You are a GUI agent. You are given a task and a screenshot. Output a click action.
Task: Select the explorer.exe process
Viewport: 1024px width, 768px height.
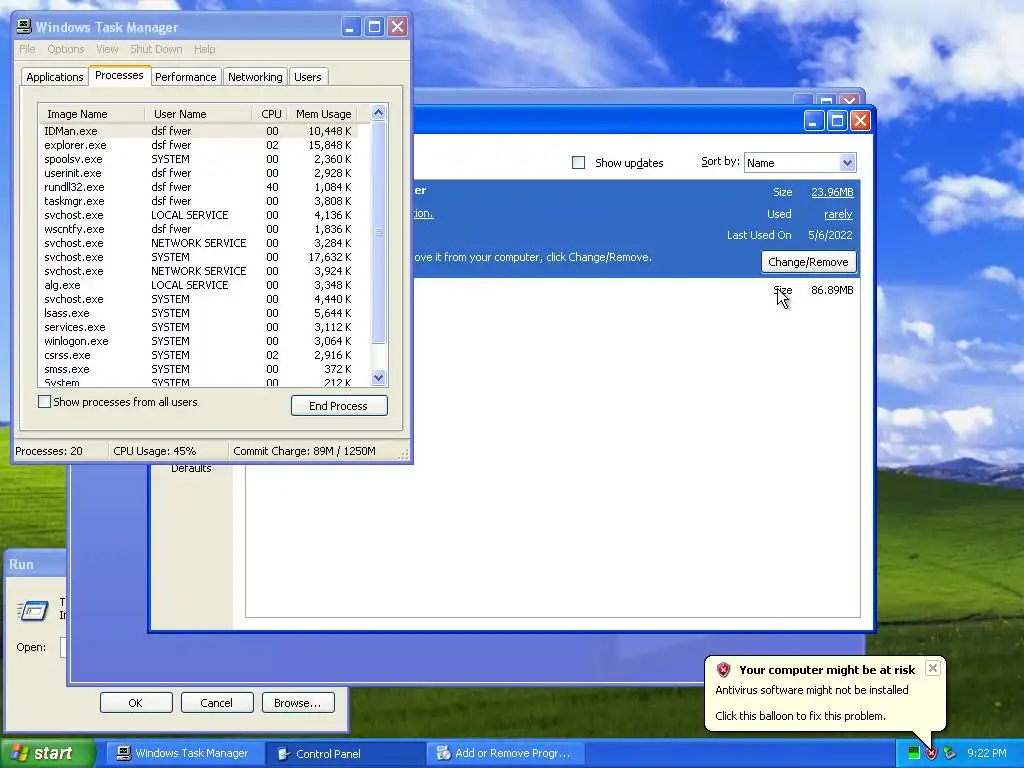click(199, 145)
